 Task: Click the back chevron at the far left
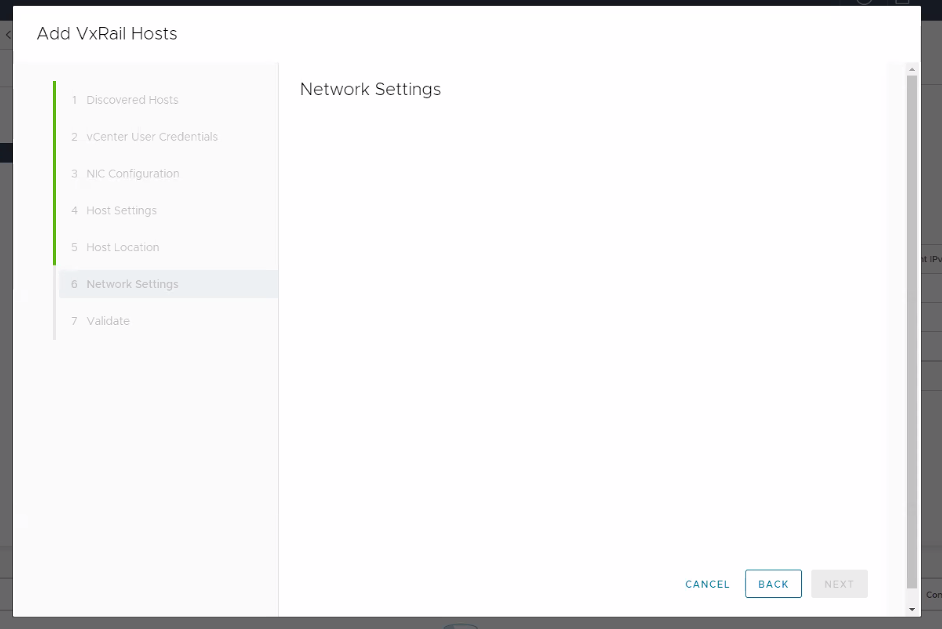[7, 33]
